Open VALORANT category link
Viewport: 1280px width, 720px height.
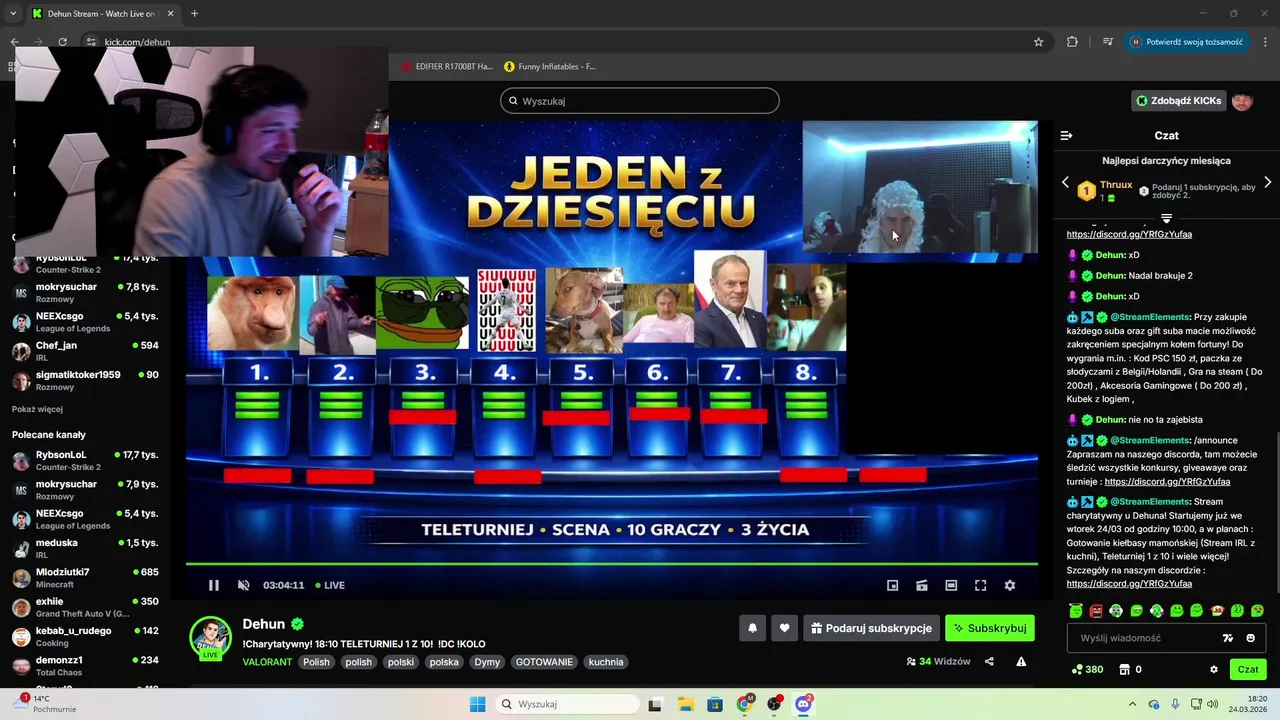[267, 662]
